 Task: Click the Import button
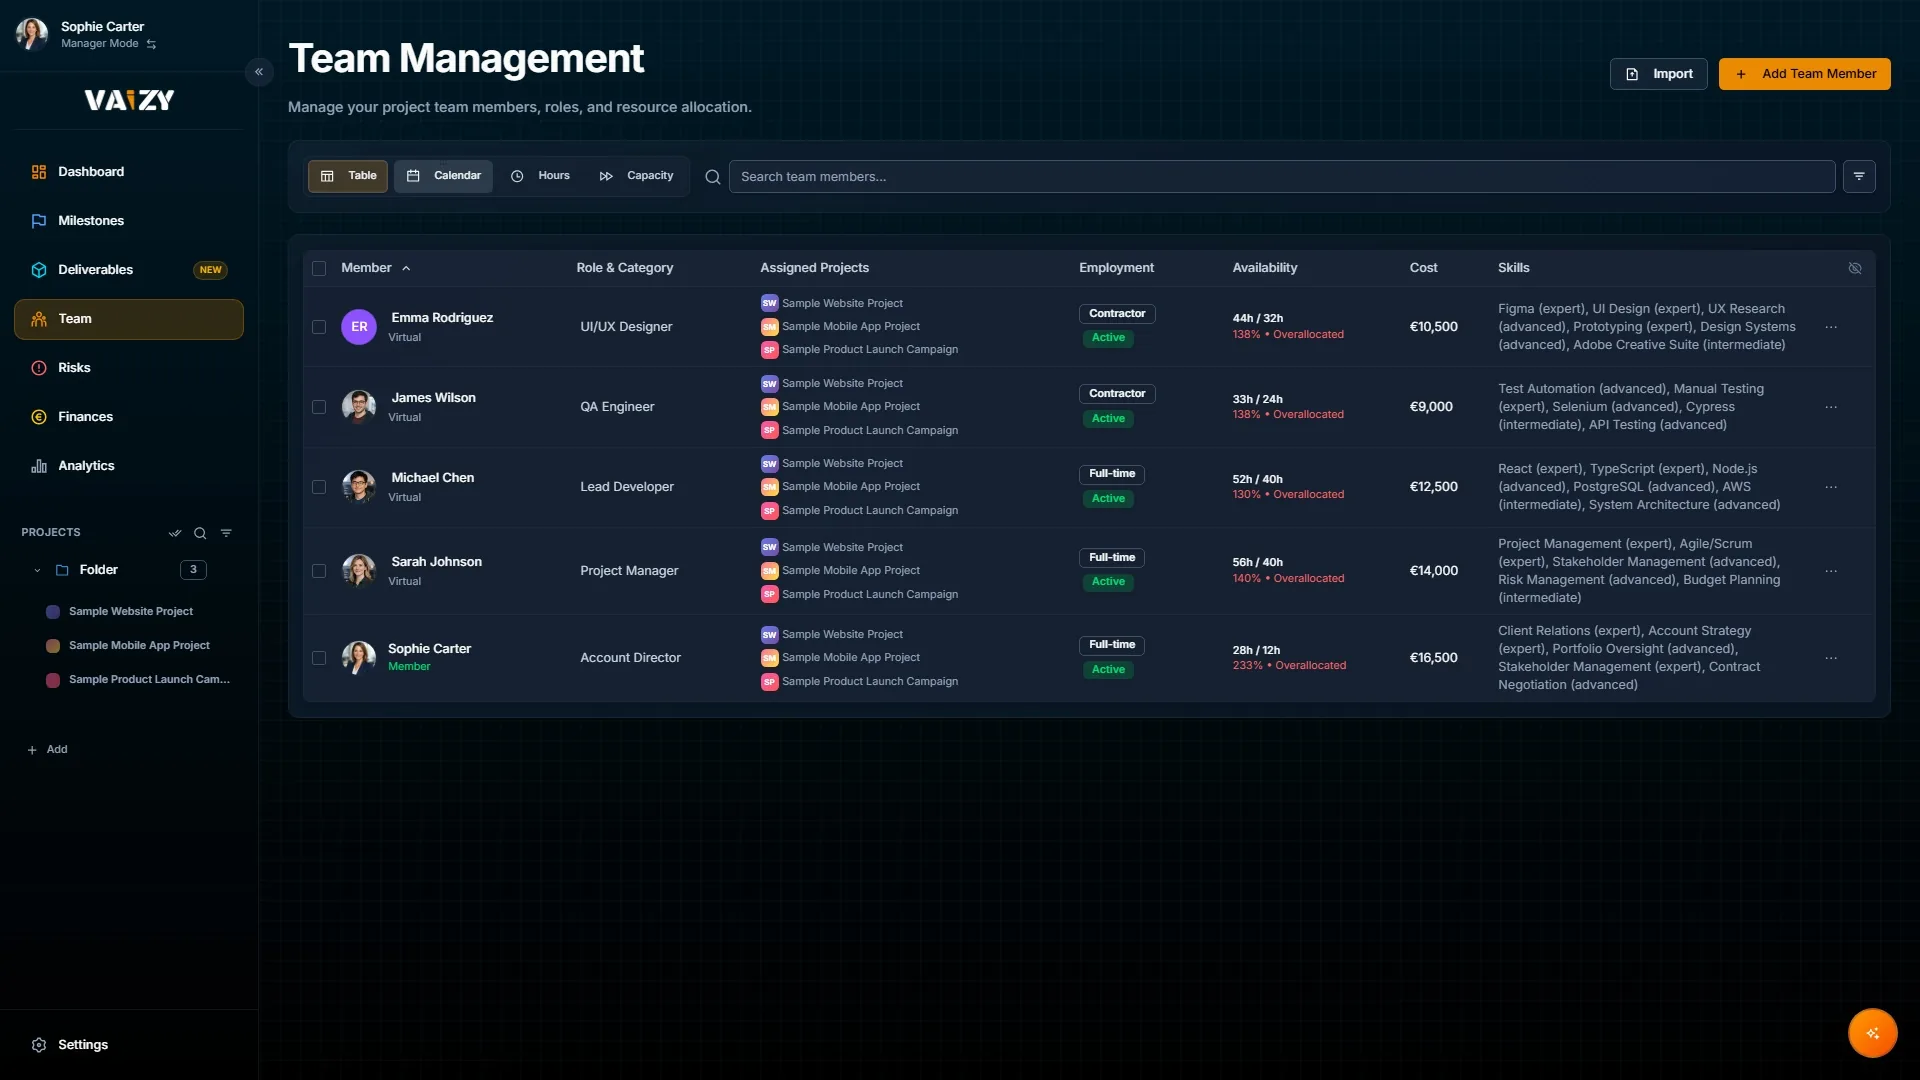pos(1659,74)
